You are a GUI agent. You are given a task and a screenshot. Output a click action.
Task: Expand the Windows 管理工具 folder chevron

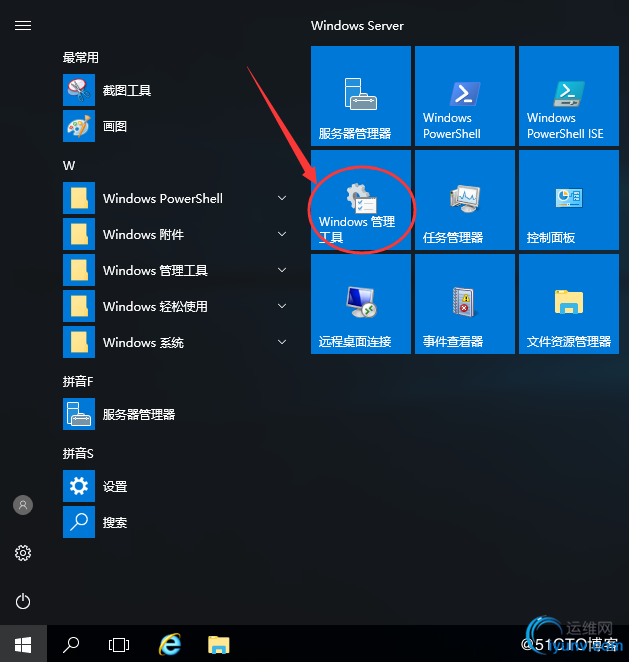282,270
